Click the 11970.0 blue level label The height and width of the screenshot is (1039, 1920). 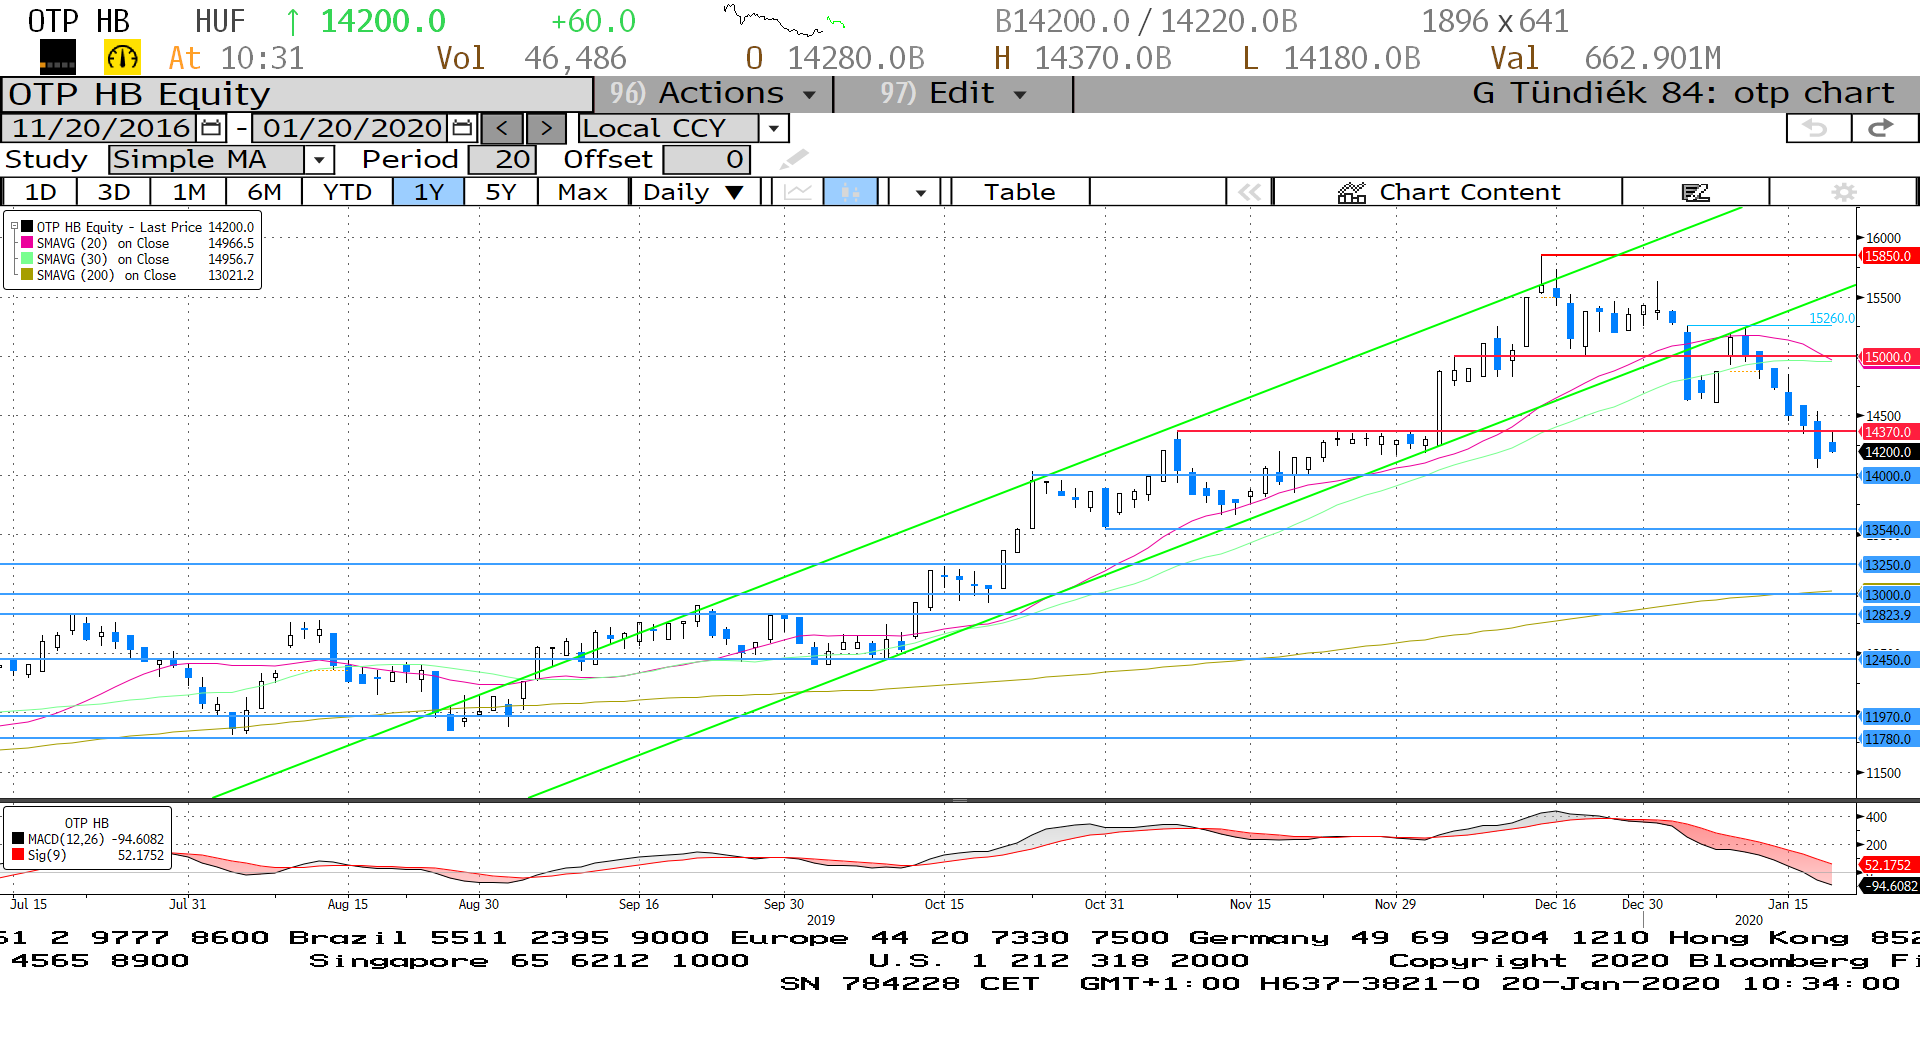click(1888, 717)
